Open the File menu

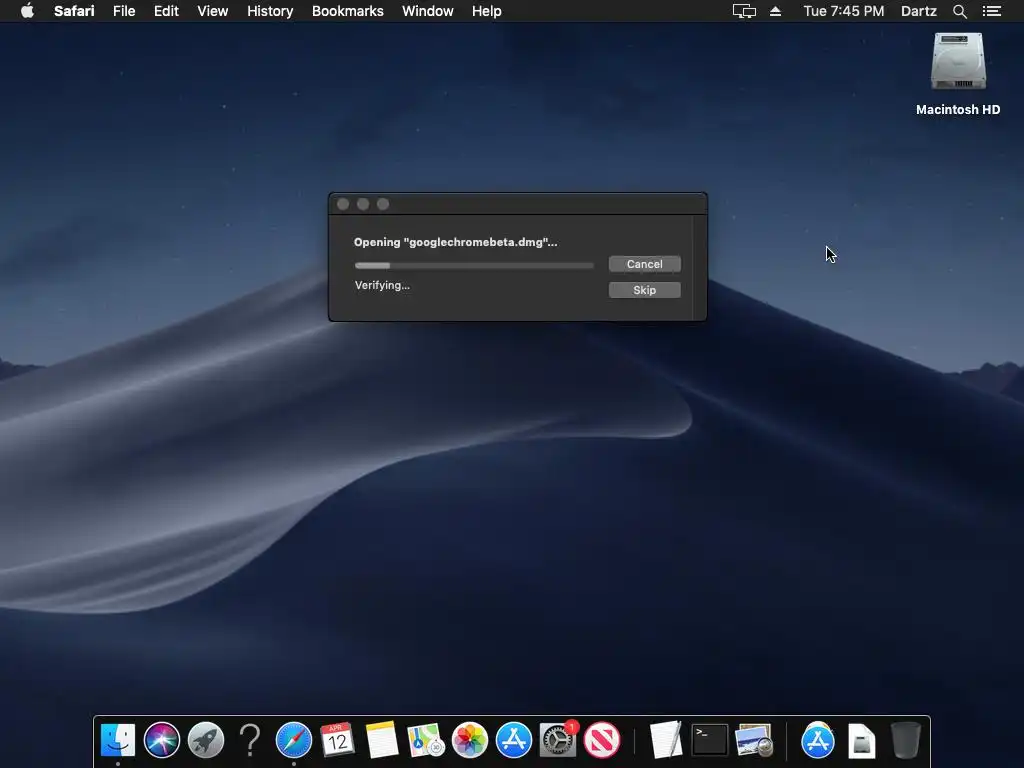pyautogui.click(x=123, y=11)
